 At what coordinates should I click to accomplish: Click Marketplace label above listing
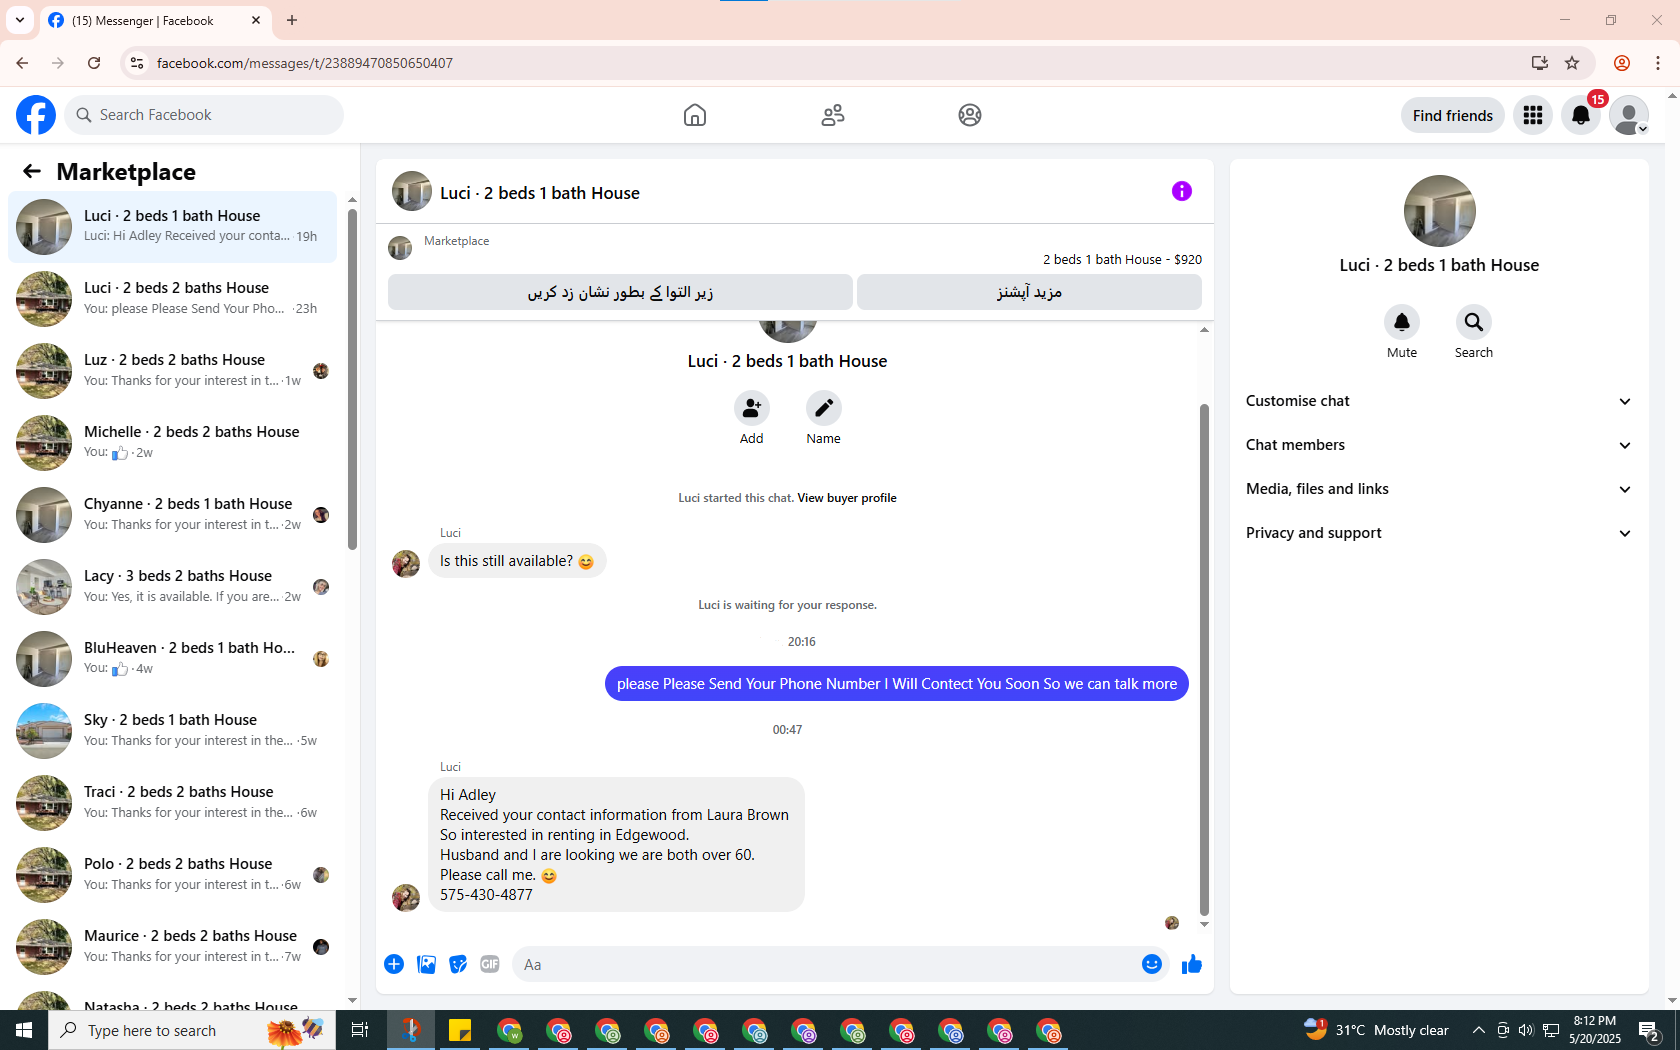(x=456, y=241)
